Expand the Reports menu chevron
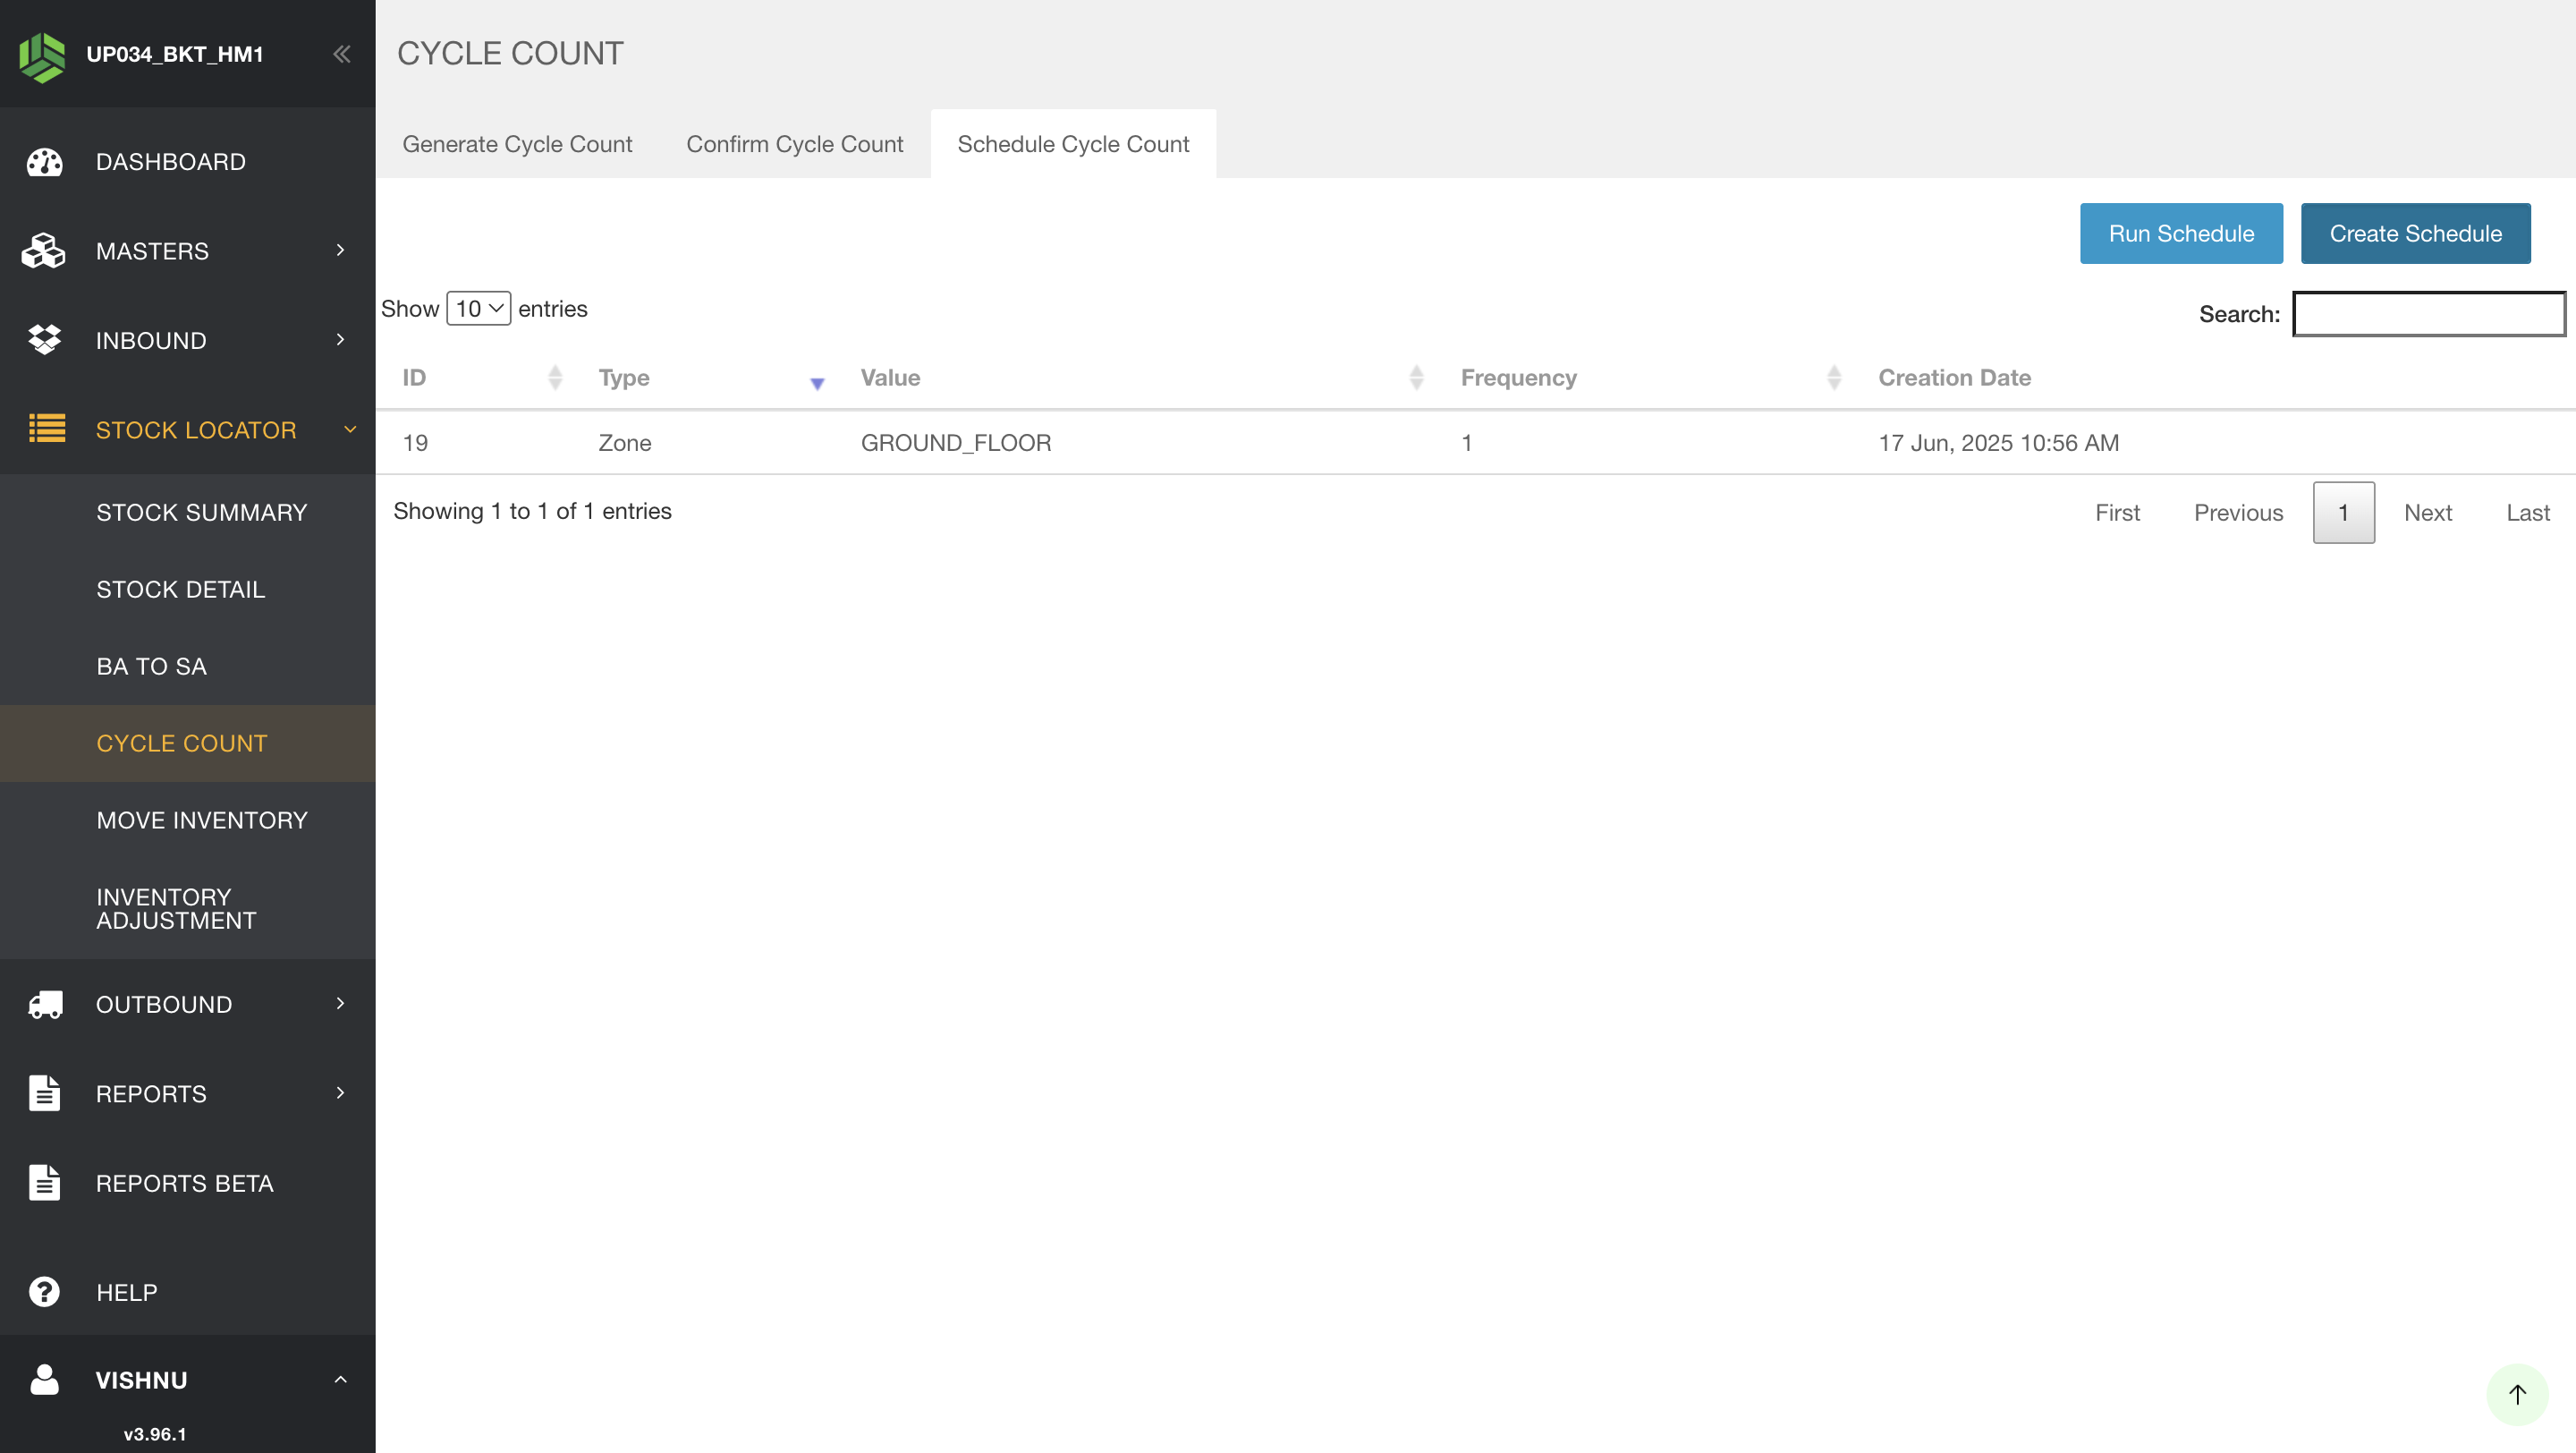 pyautogui.click(x=340, y=1093)
